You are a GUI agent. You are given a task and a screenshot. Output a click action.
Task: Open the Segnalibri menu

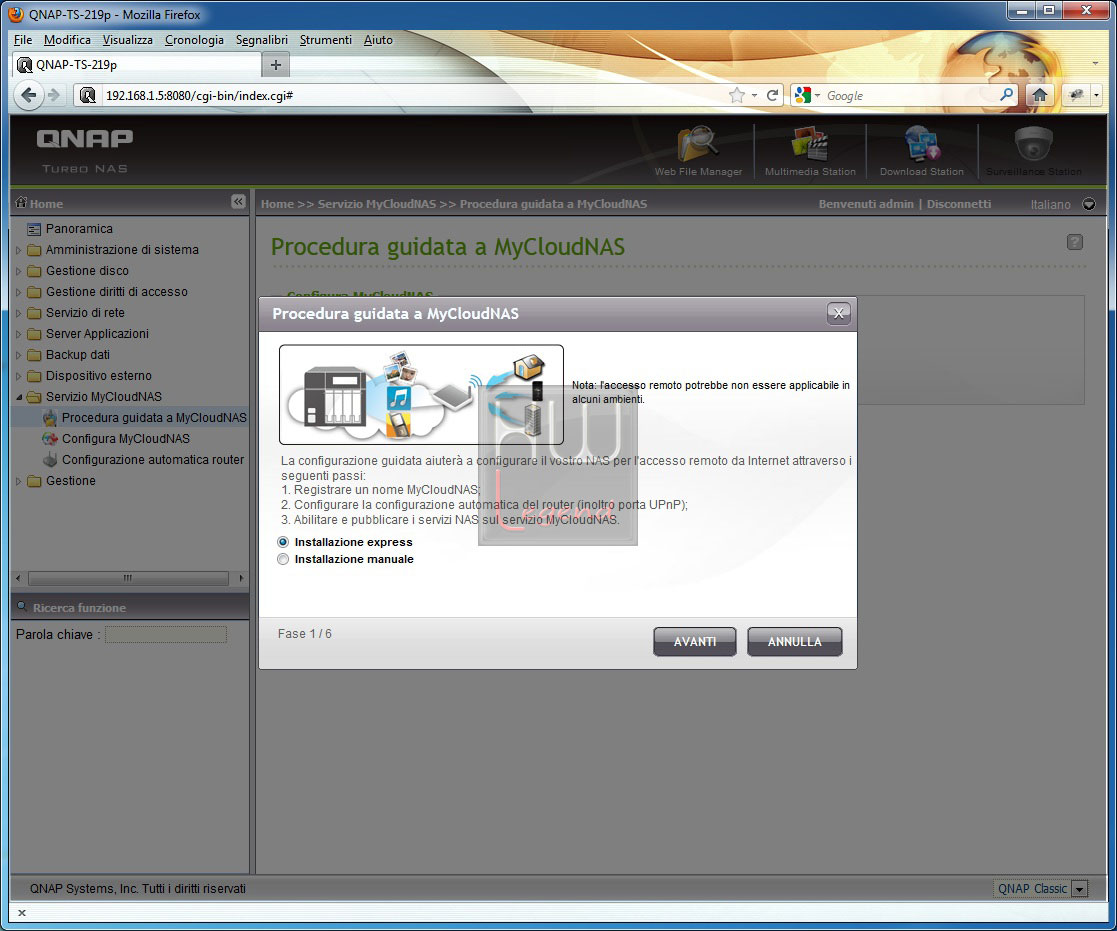tap(262, 40)
